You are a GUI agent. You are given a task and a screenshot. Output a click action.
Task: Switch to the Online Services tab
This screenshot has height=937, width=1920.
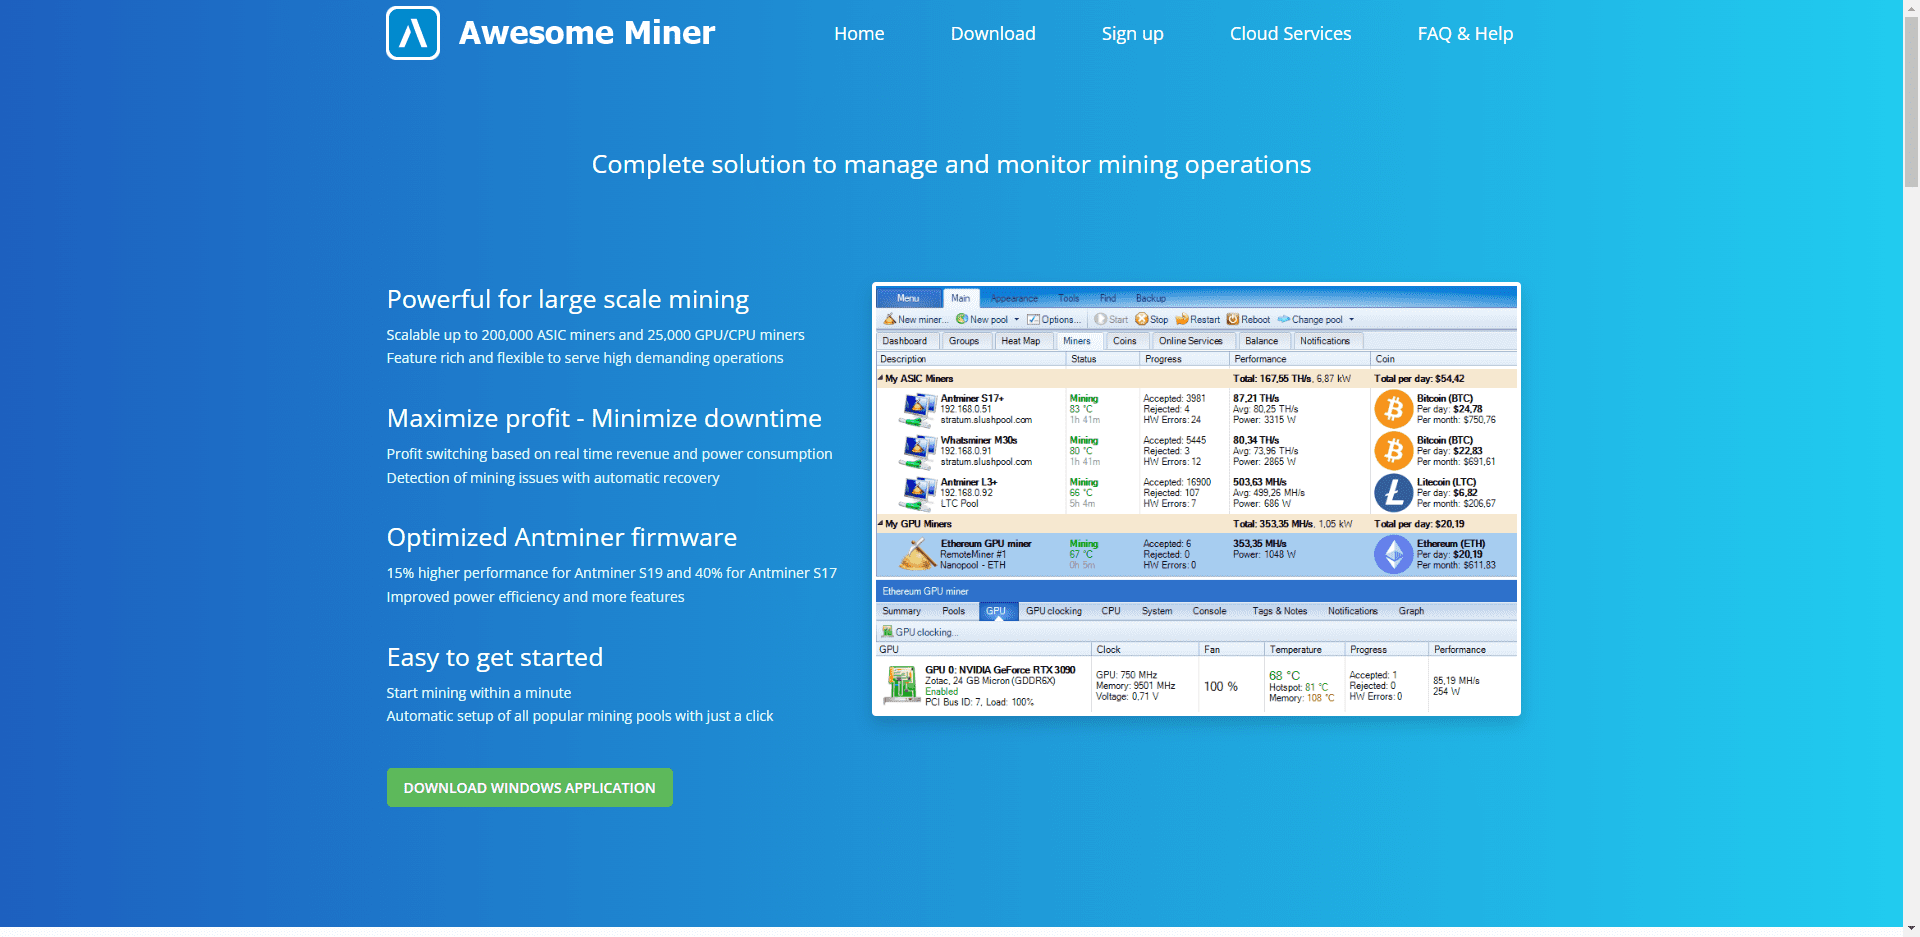[1191, 341]
